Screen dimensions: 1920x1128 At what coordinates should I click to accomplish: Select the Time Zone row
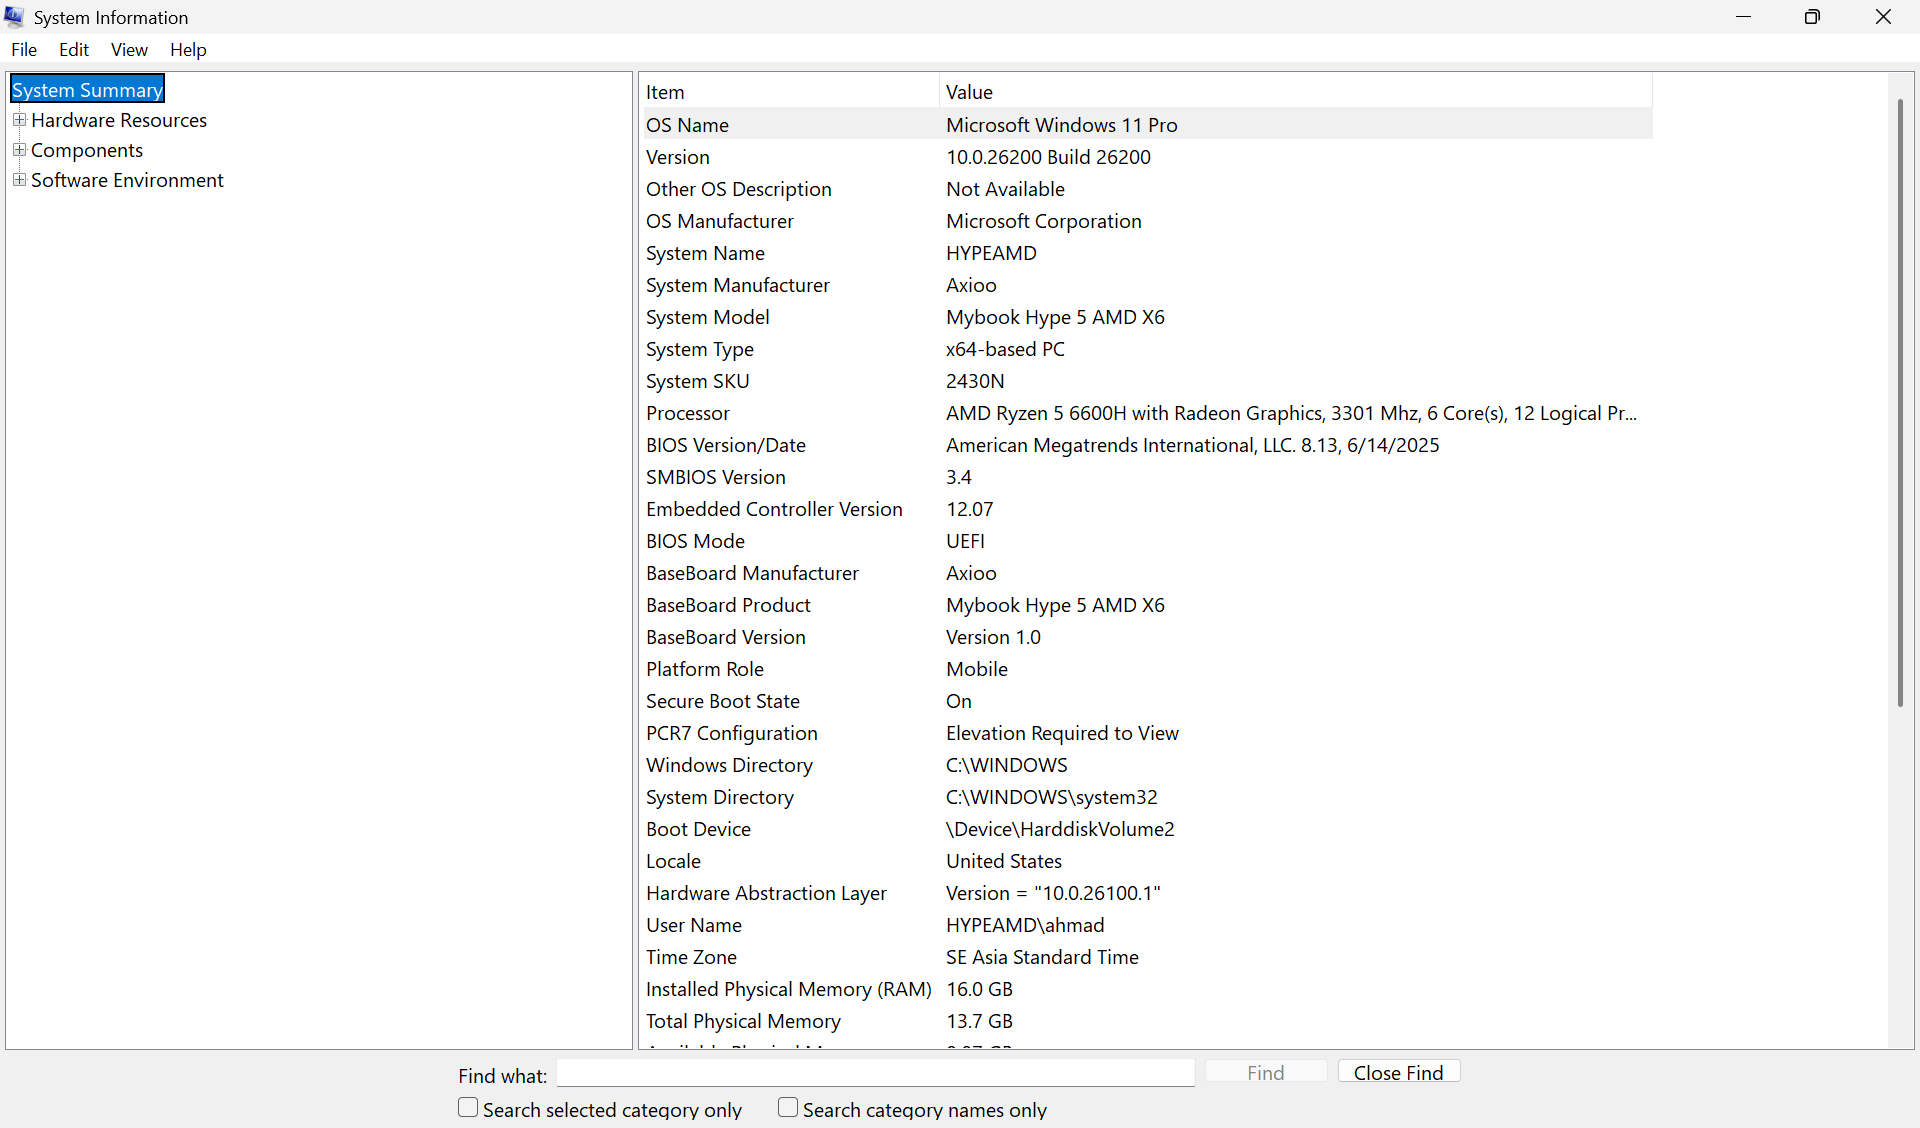tap(1146, 957)
